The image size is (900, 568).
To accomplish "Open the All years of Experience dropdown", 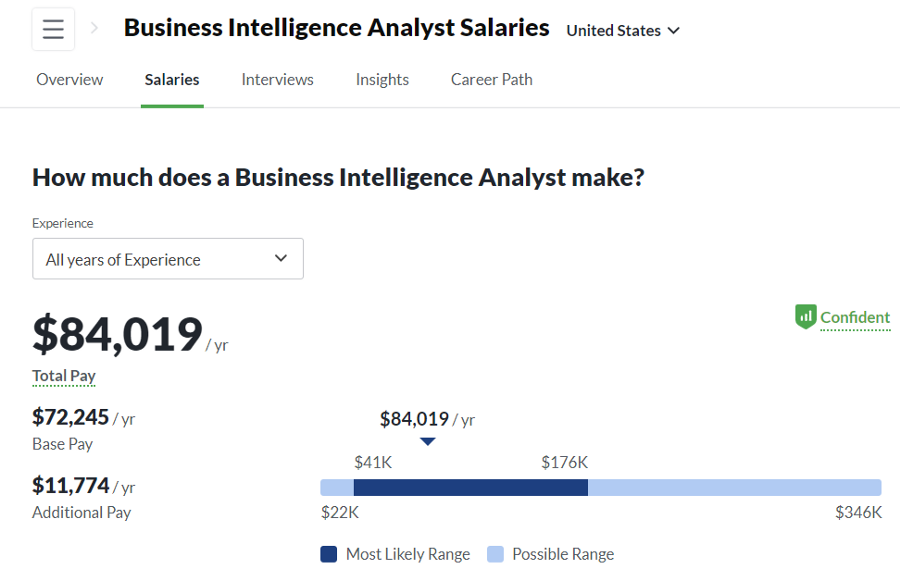I will [x=168, y=259].
